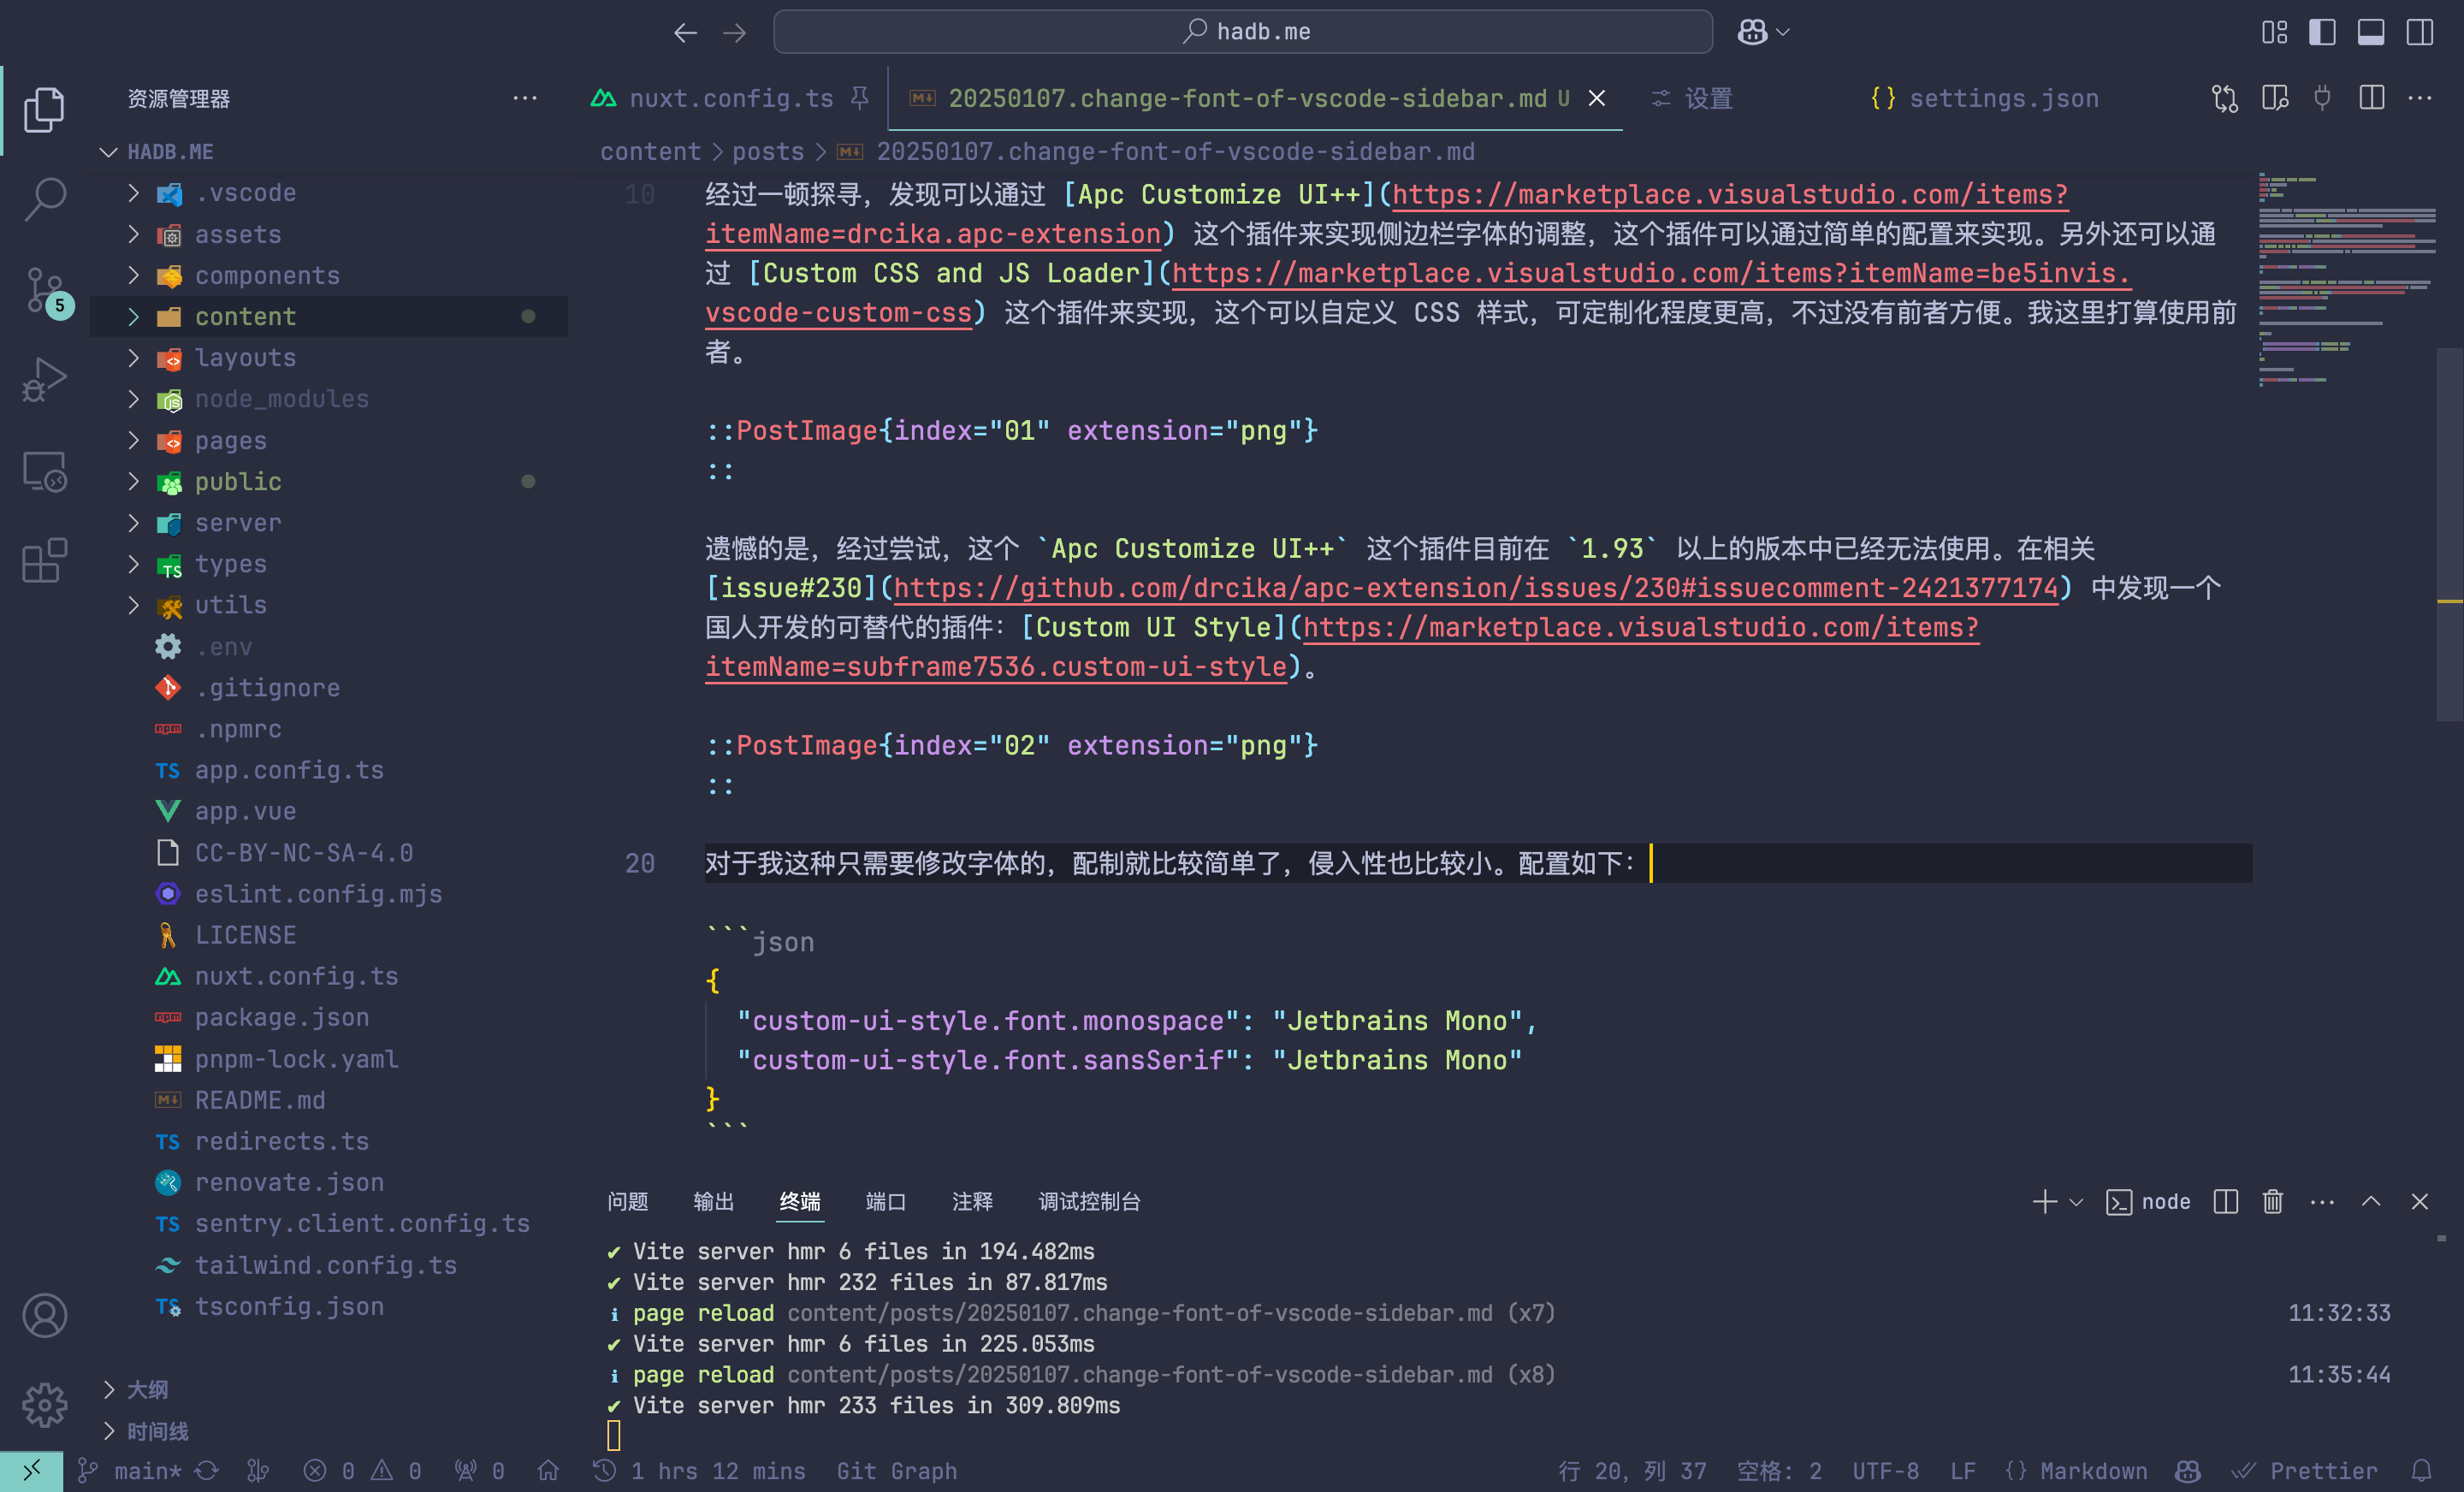The image size is (2464, 1492).
Task: Open the Extensions view
Action: click(44, 561)
